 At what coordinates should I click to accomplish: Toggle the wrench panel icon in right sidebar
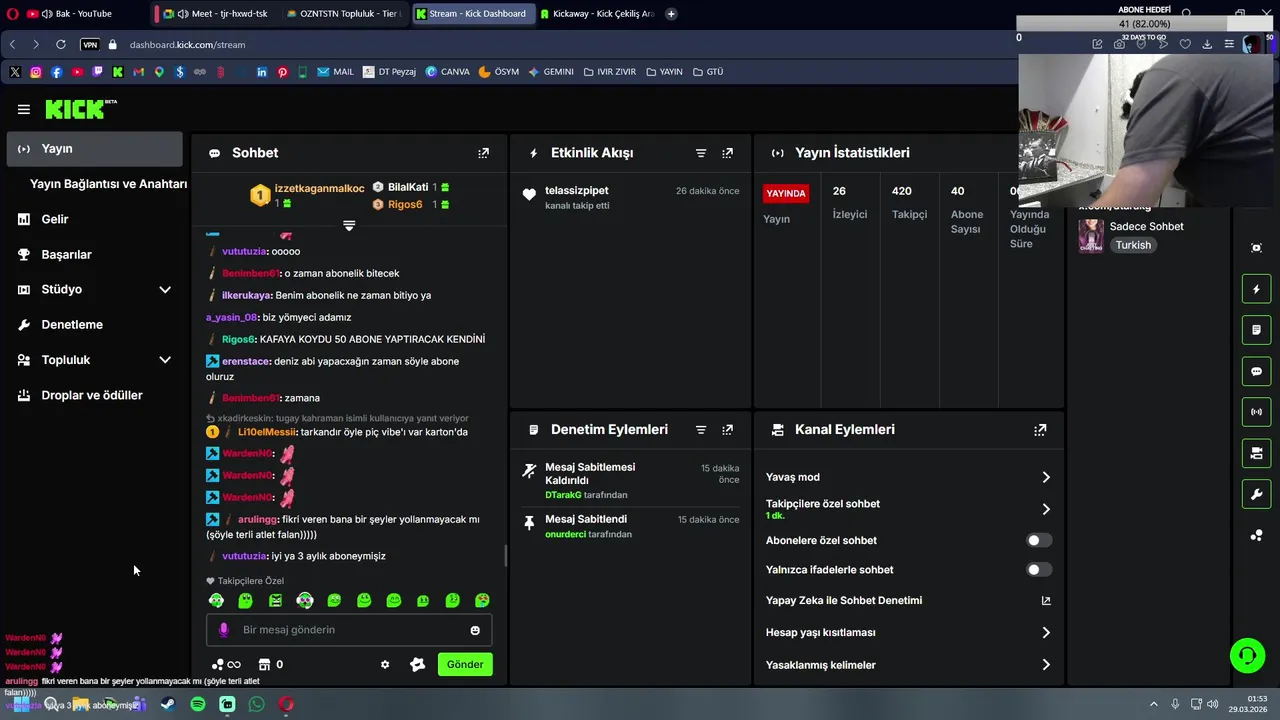coord(1257,494)
